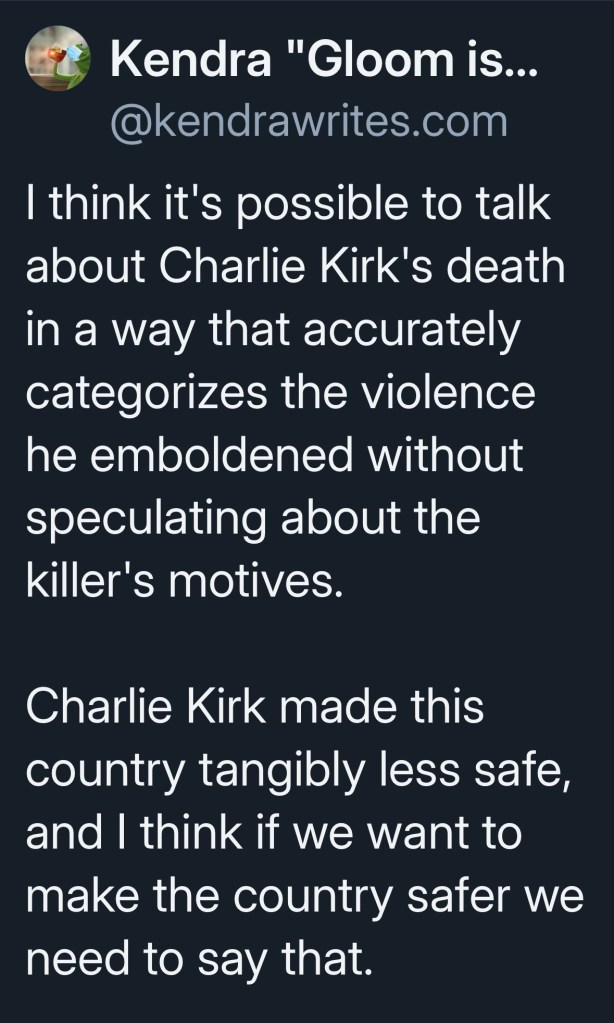This screenshot has width=614, height=1023.
Task: Click the line "speculating about the"
Action: coord(254,519)
